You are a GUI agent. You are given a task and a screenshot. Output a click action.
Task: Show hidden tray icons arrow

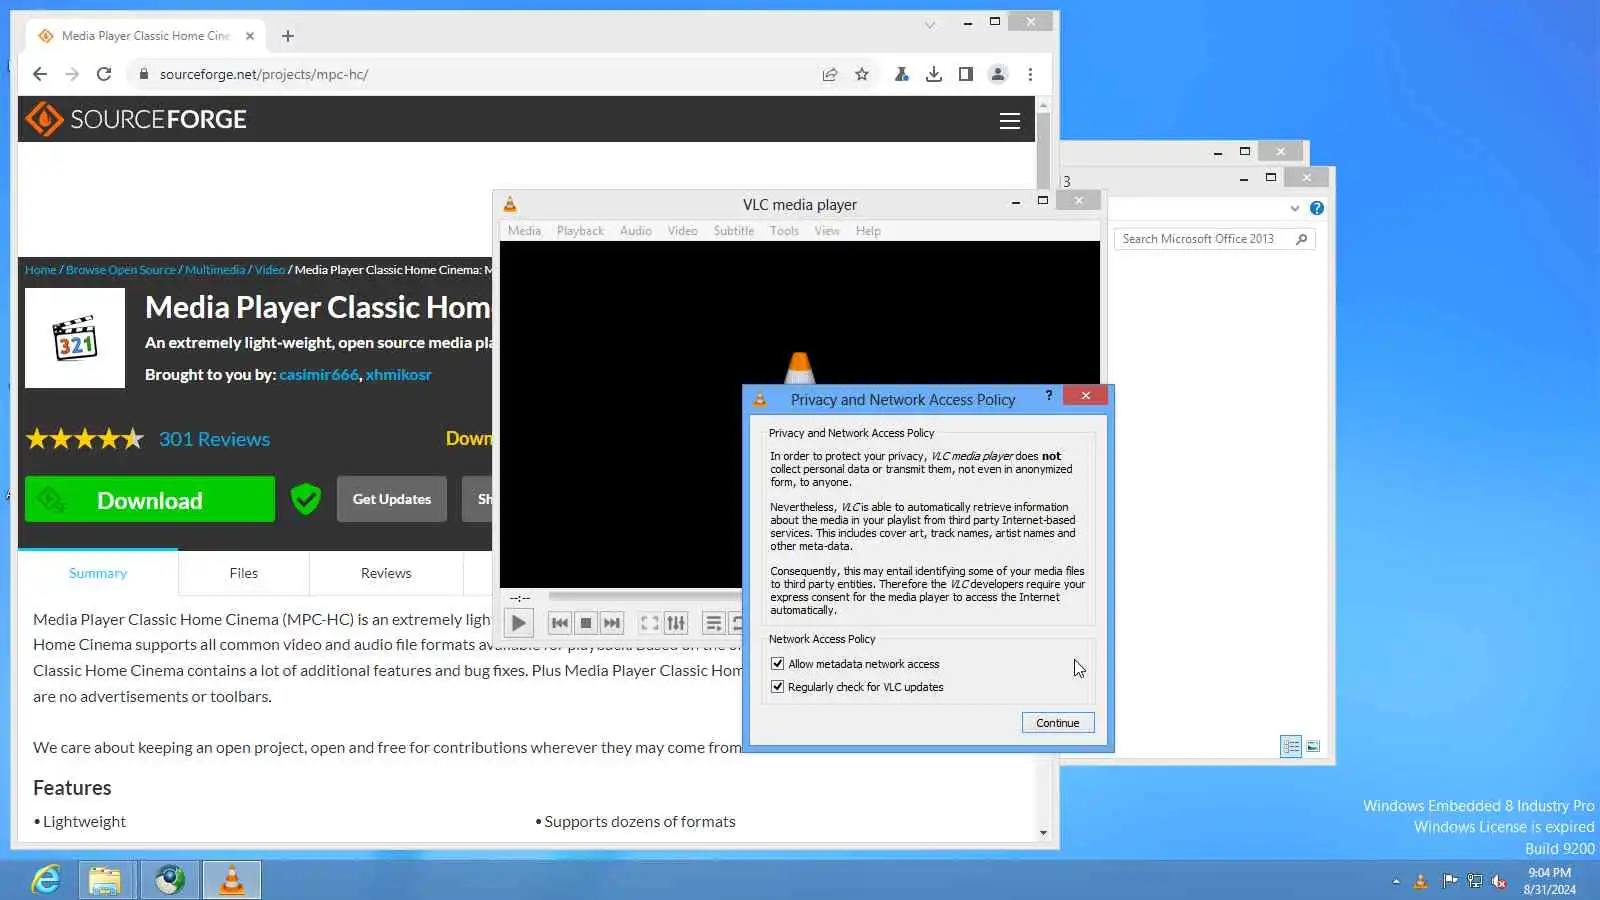click(x=1396, y=881)
